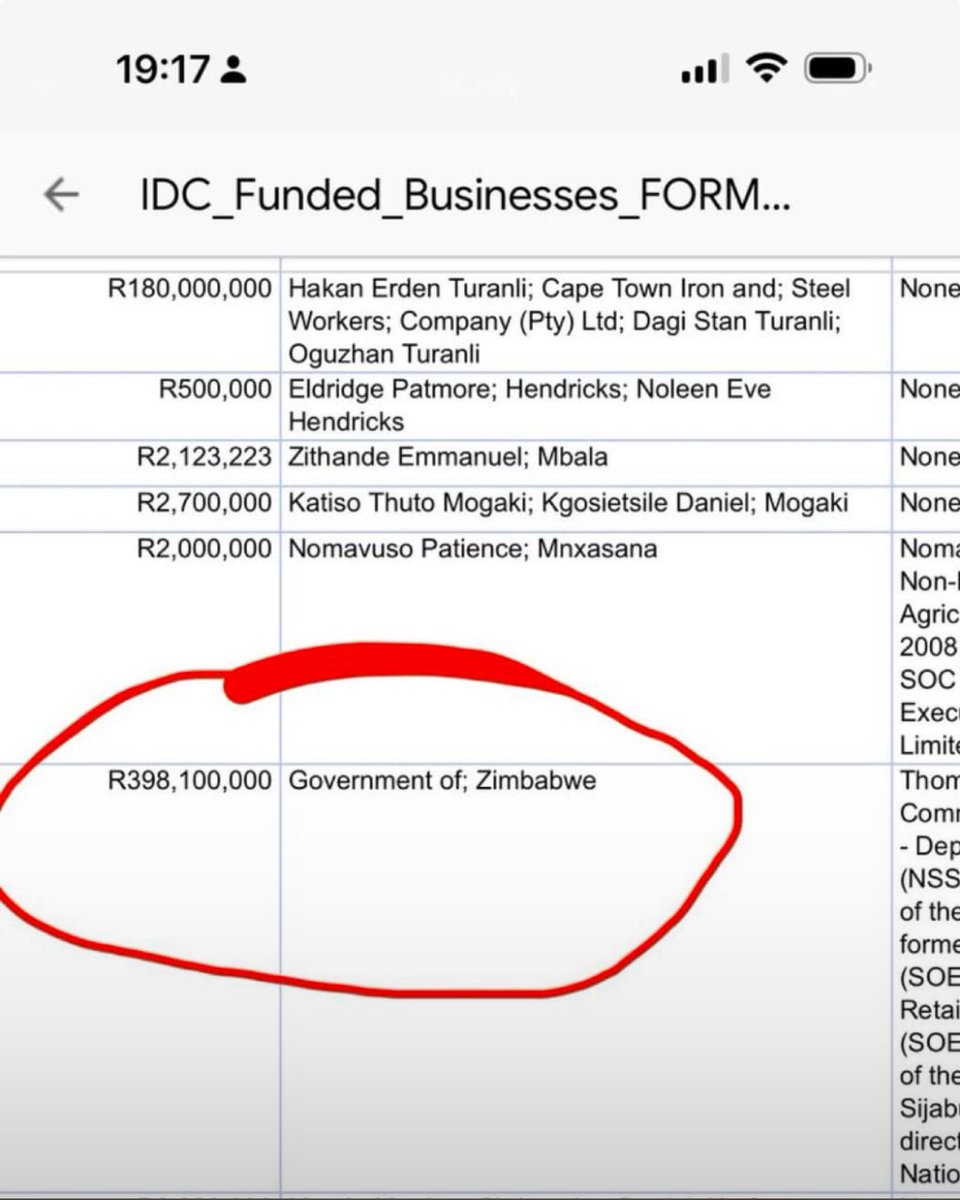Select the None cell in Mbala row

(x=926, y=462)
